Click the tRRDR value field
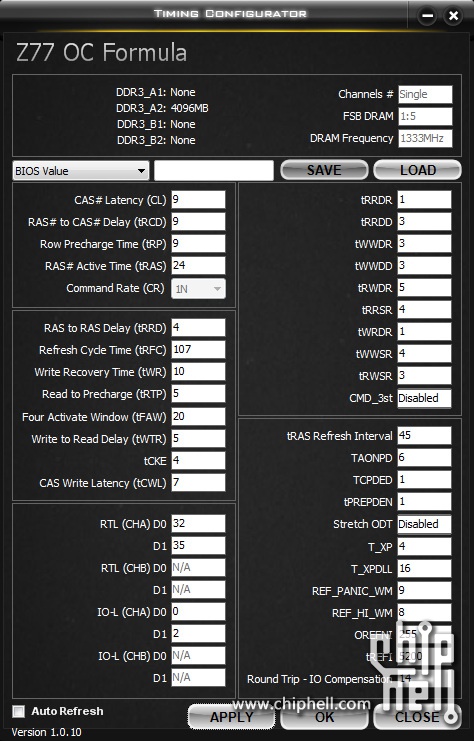The image size is (474, 741). (x=424, y=199)
